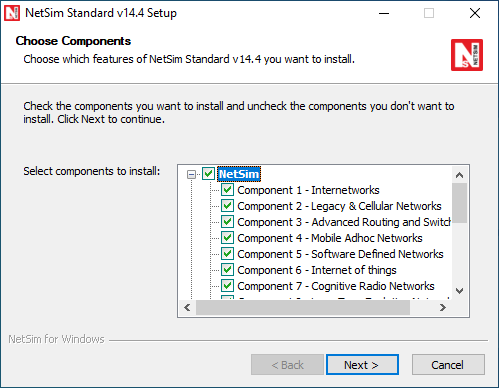The width and height of the screenshot is (499, 388).
Task: Click the horizontal scrollbar right arrow
Action: (x=443, y=307)
